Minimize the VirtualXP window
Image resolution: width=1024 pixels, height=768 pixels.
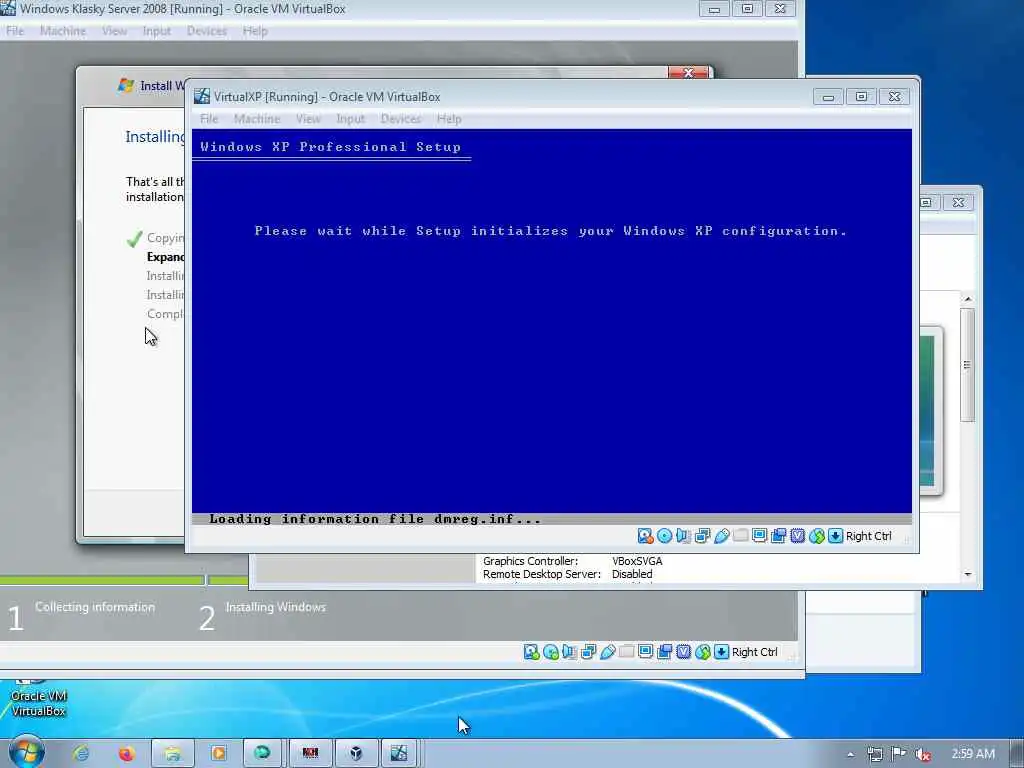(x=828, y=97)
